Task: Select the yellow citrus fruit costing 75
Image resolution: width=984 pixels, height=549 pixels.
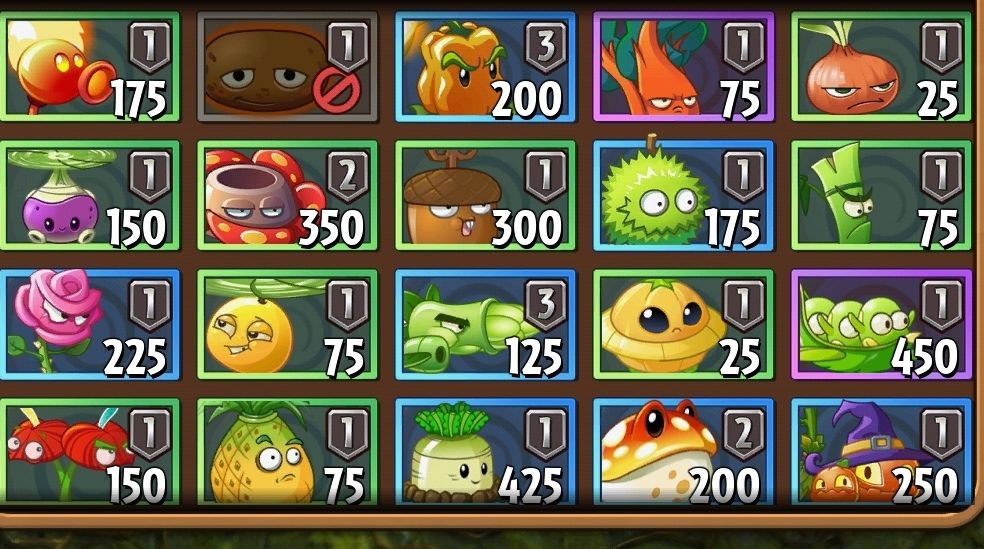Action: click(288, 325)
